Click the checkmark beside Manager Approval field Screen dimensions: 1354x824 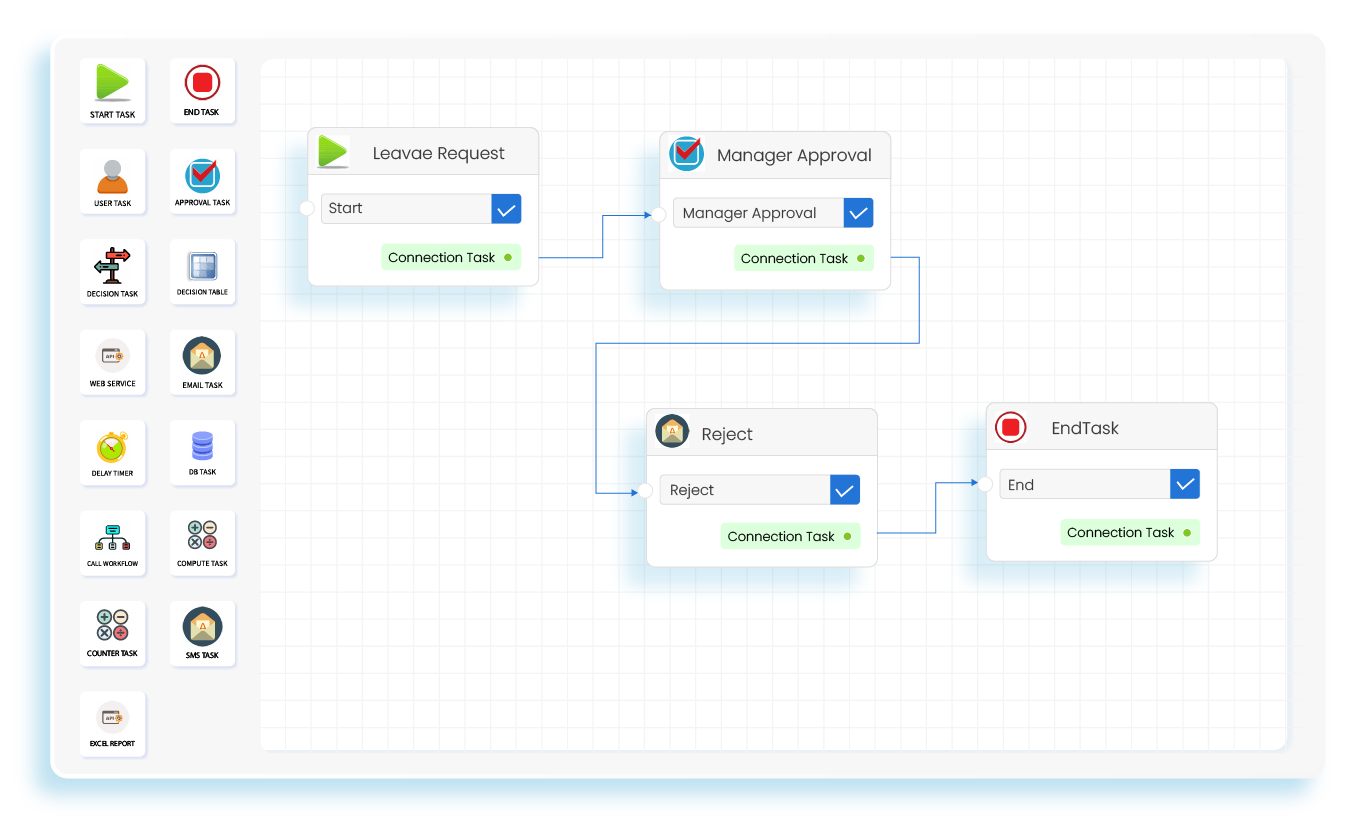[x=858, y=212]
